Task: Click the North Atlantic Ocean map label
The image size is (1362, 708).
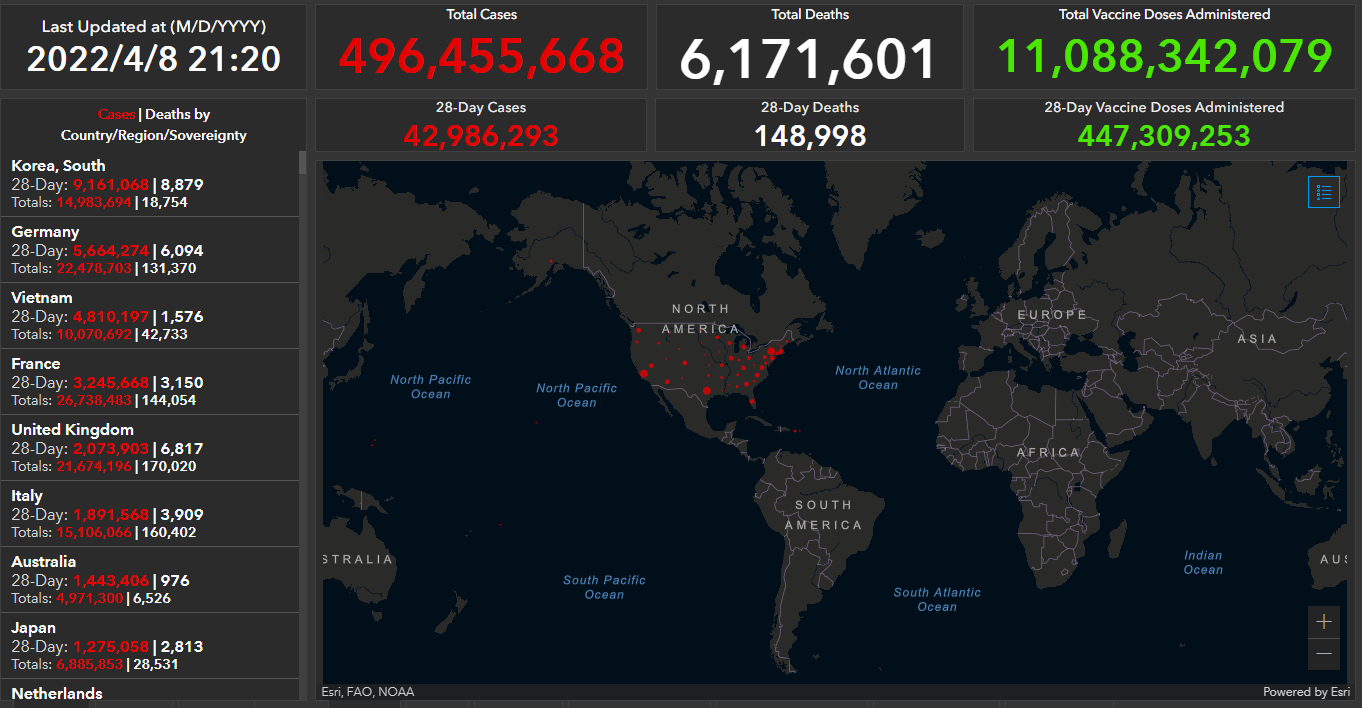Action: click(878, 378)
